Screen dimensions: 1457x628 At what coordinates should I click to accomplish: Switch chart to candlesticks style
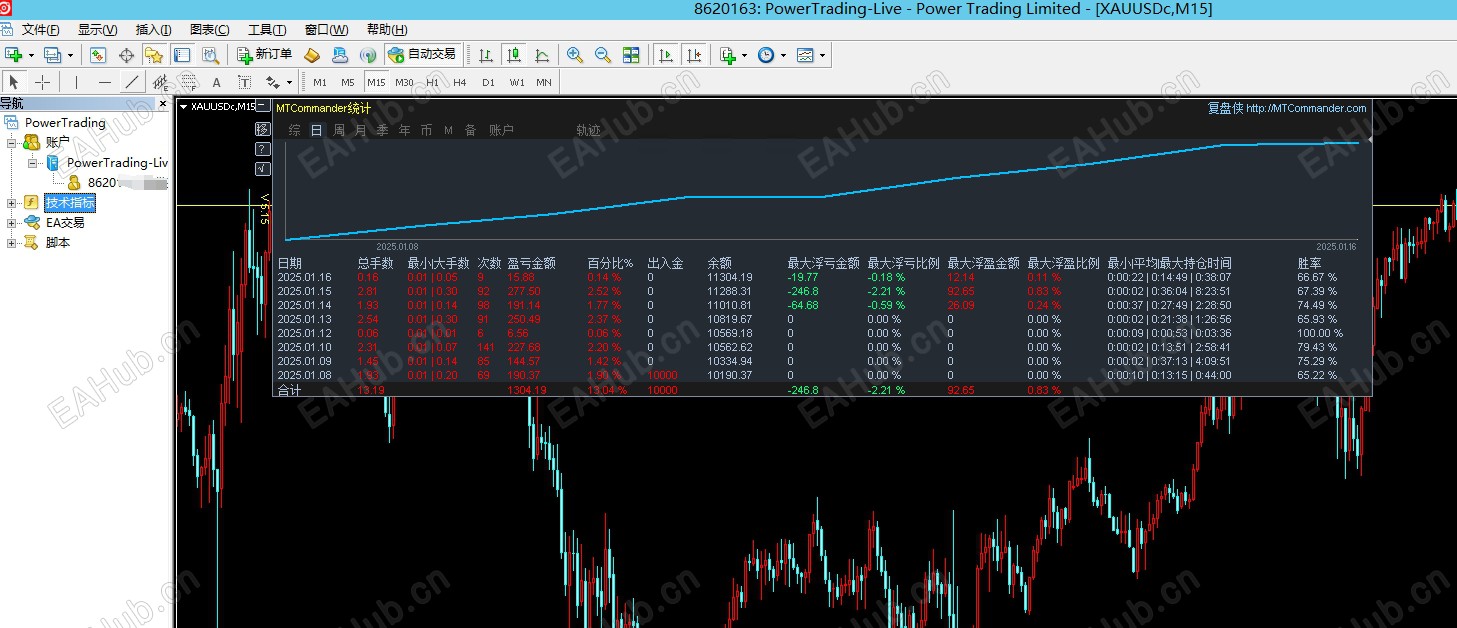(x=514, y=55)
